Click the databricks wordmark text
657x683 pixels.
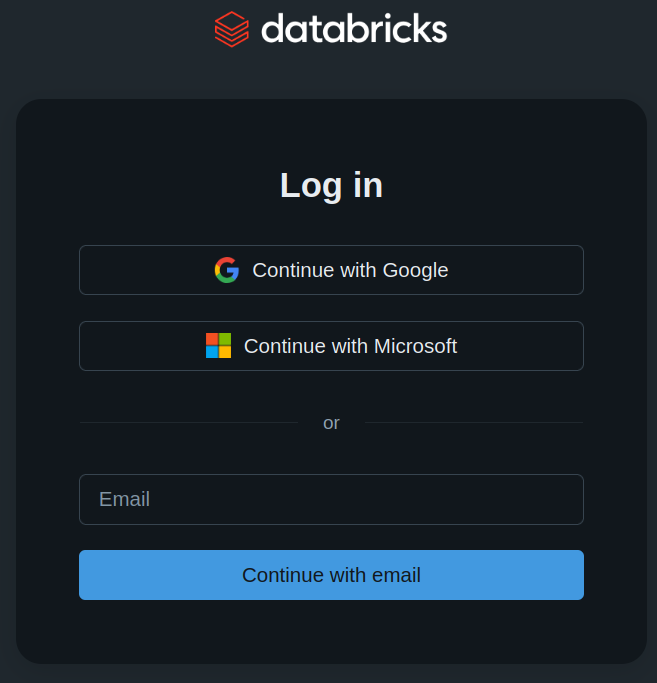pyautogui.click(x=354, y=28)
